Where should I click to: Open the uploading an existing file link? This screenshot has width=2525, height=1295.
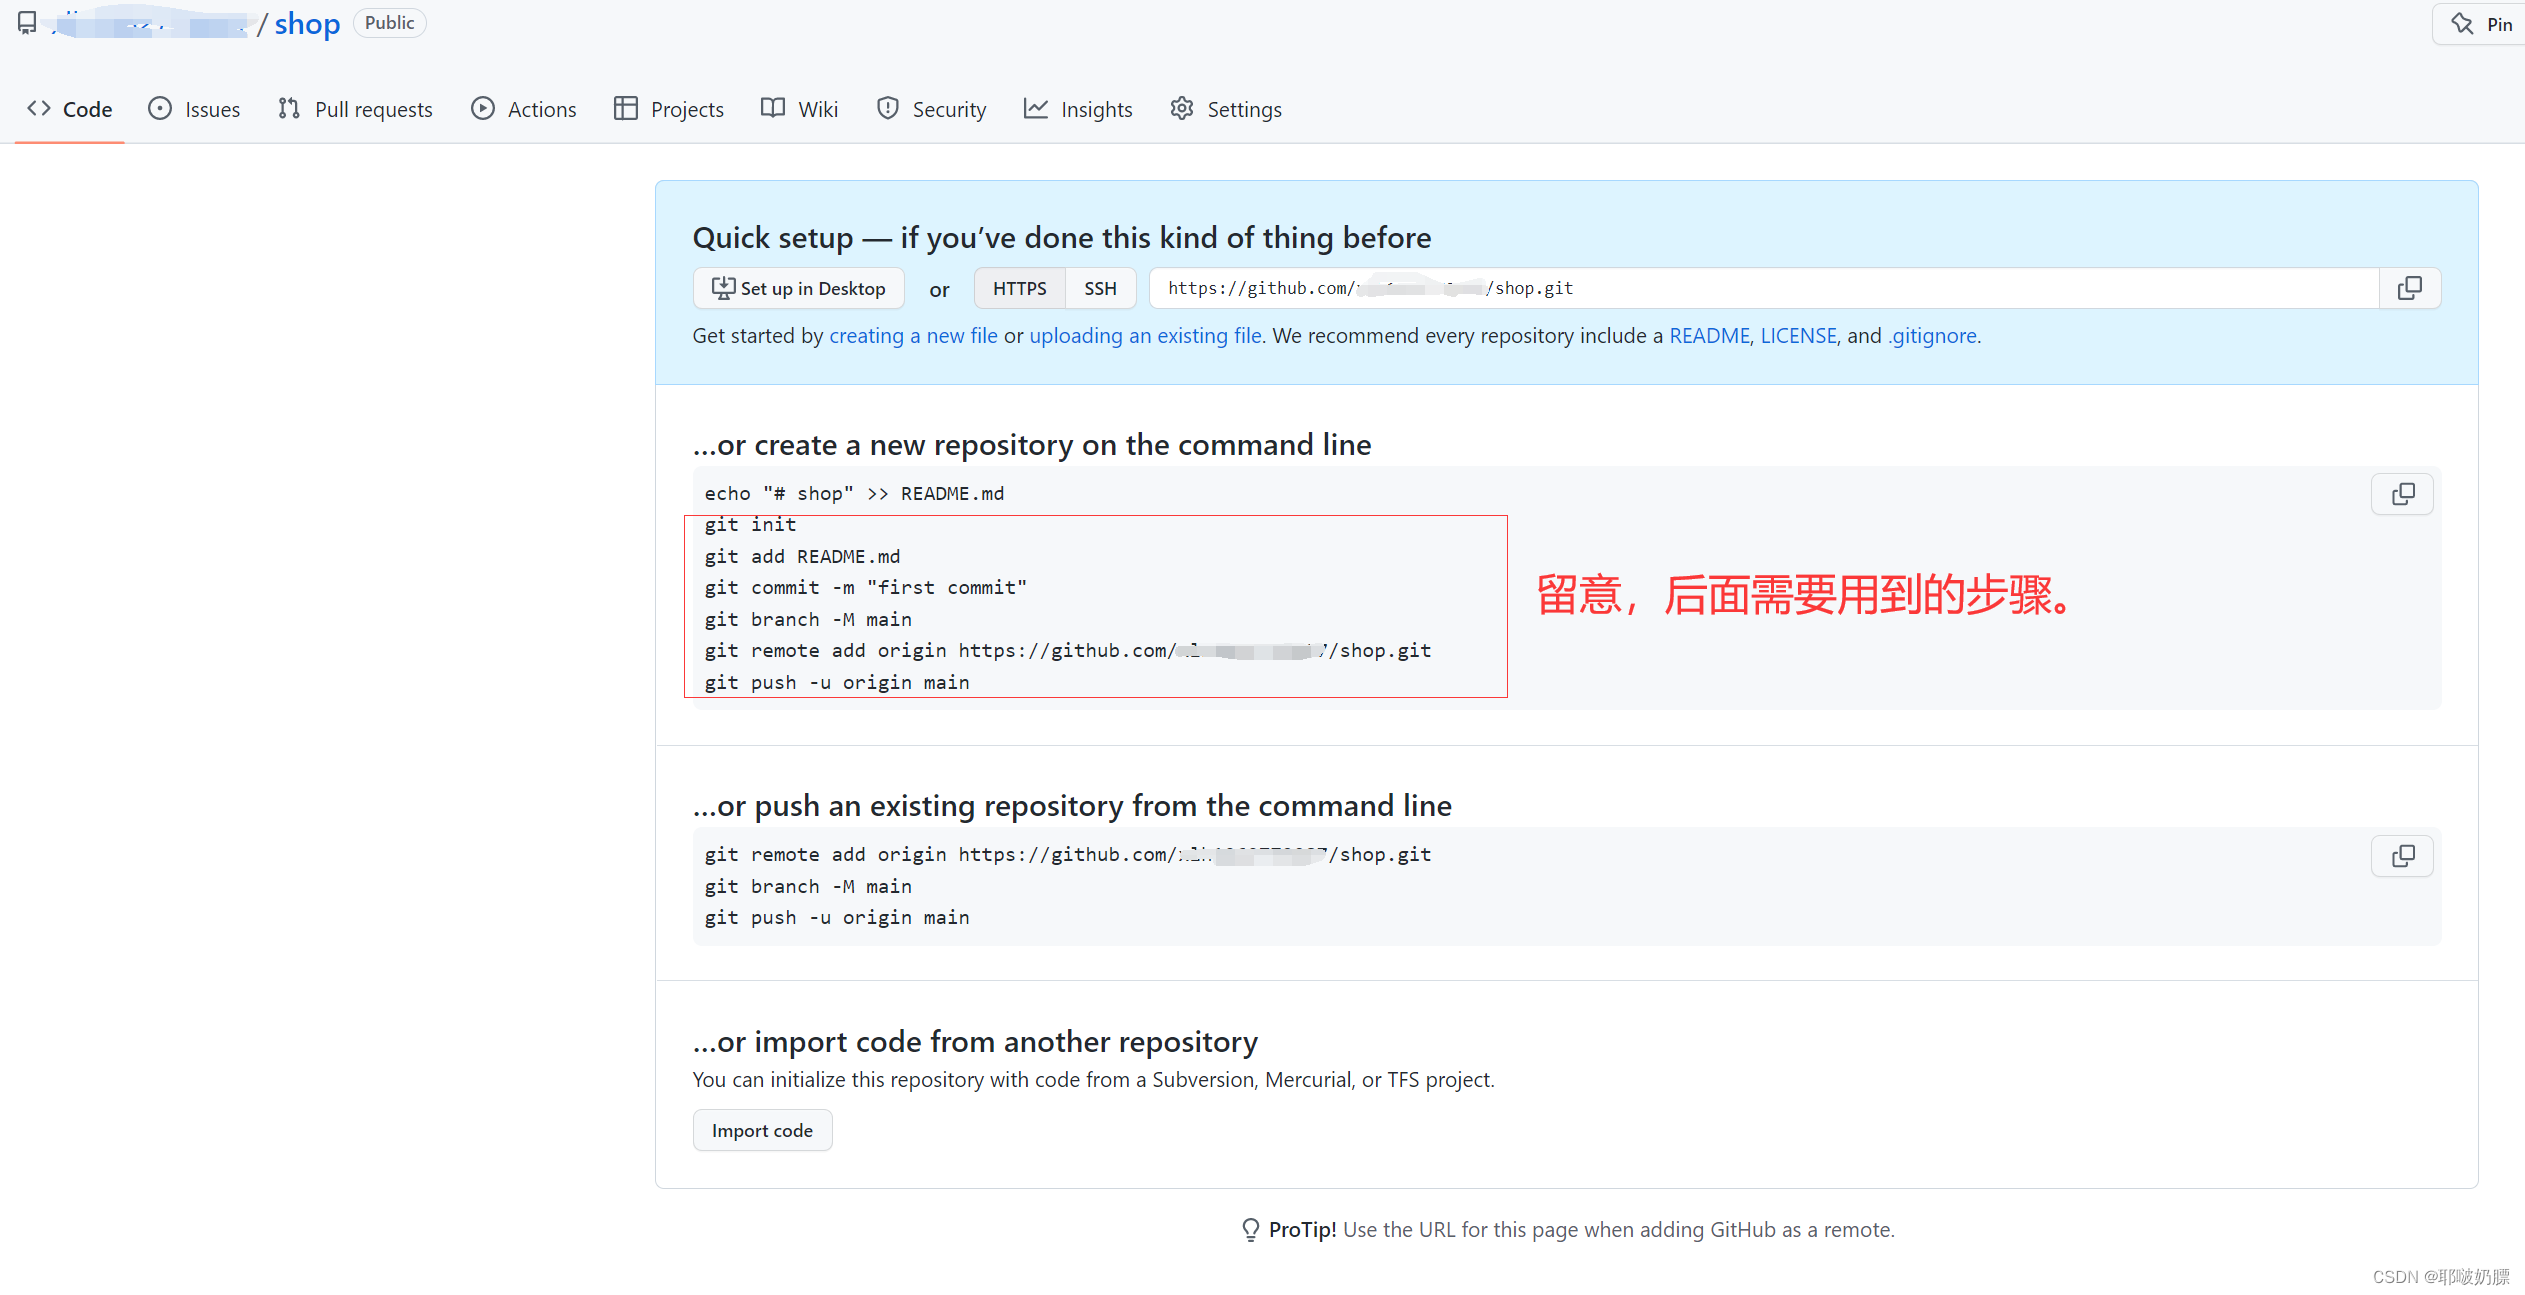click(x=1145, y=336)
